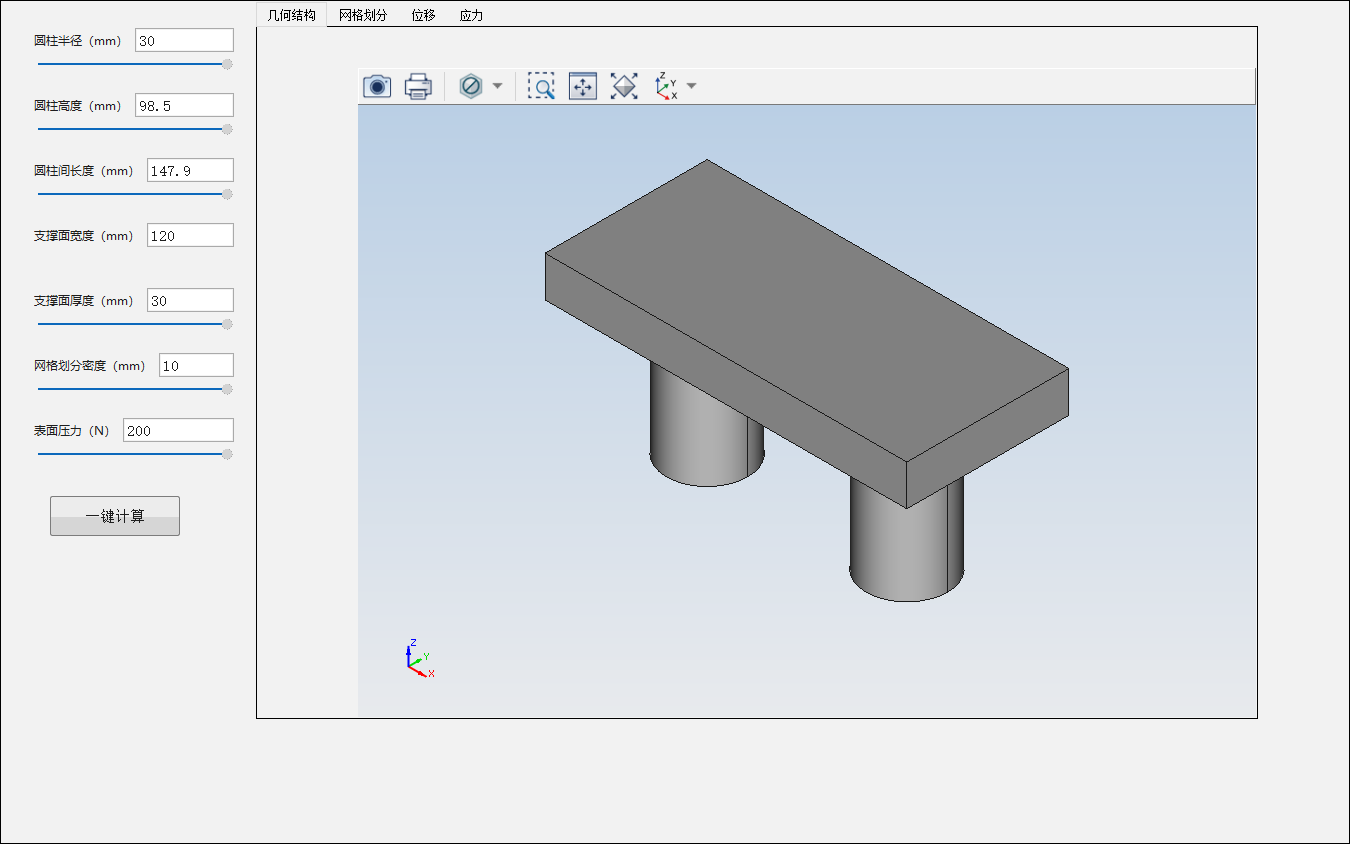This screenshot has width=1350, height=844.
Task: Click the fit all view icon
Action: pos(624,86)
